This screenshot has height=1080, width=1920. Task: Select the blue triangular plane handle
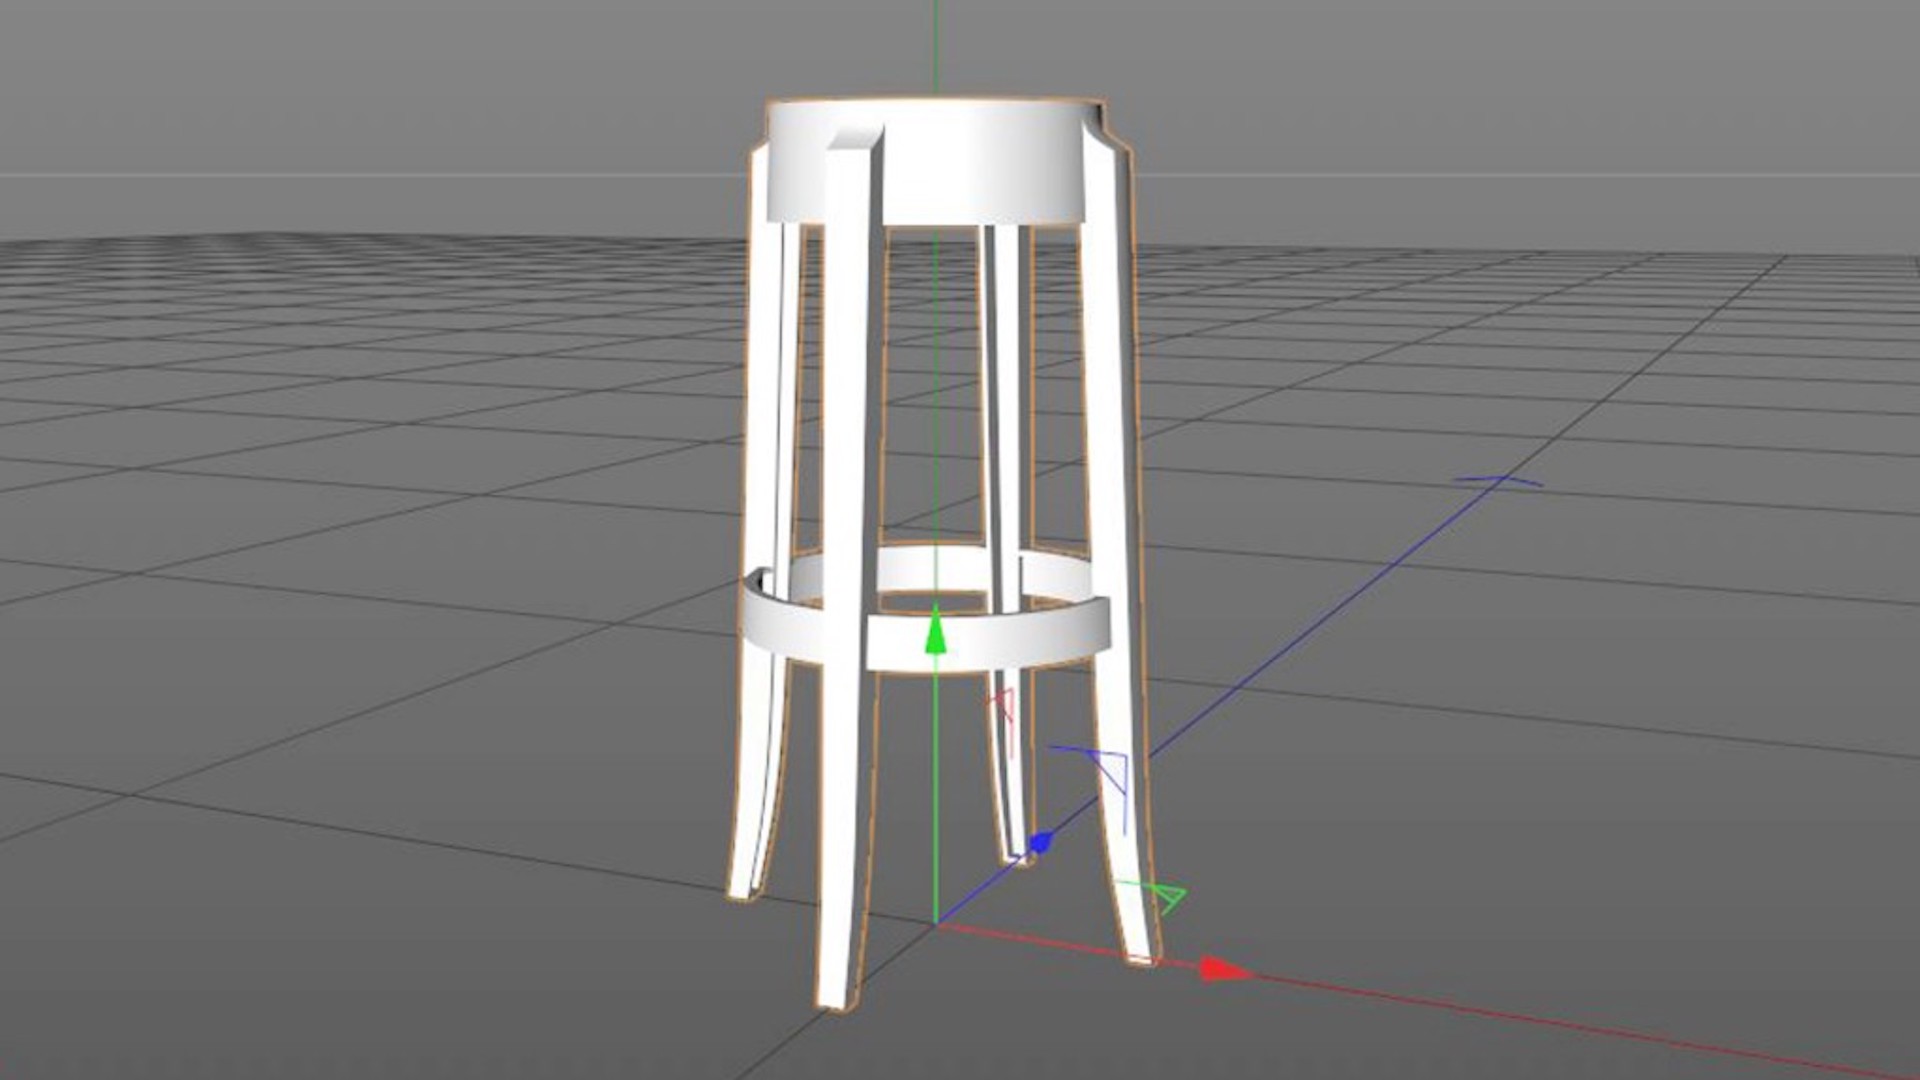coord(1112,774)
